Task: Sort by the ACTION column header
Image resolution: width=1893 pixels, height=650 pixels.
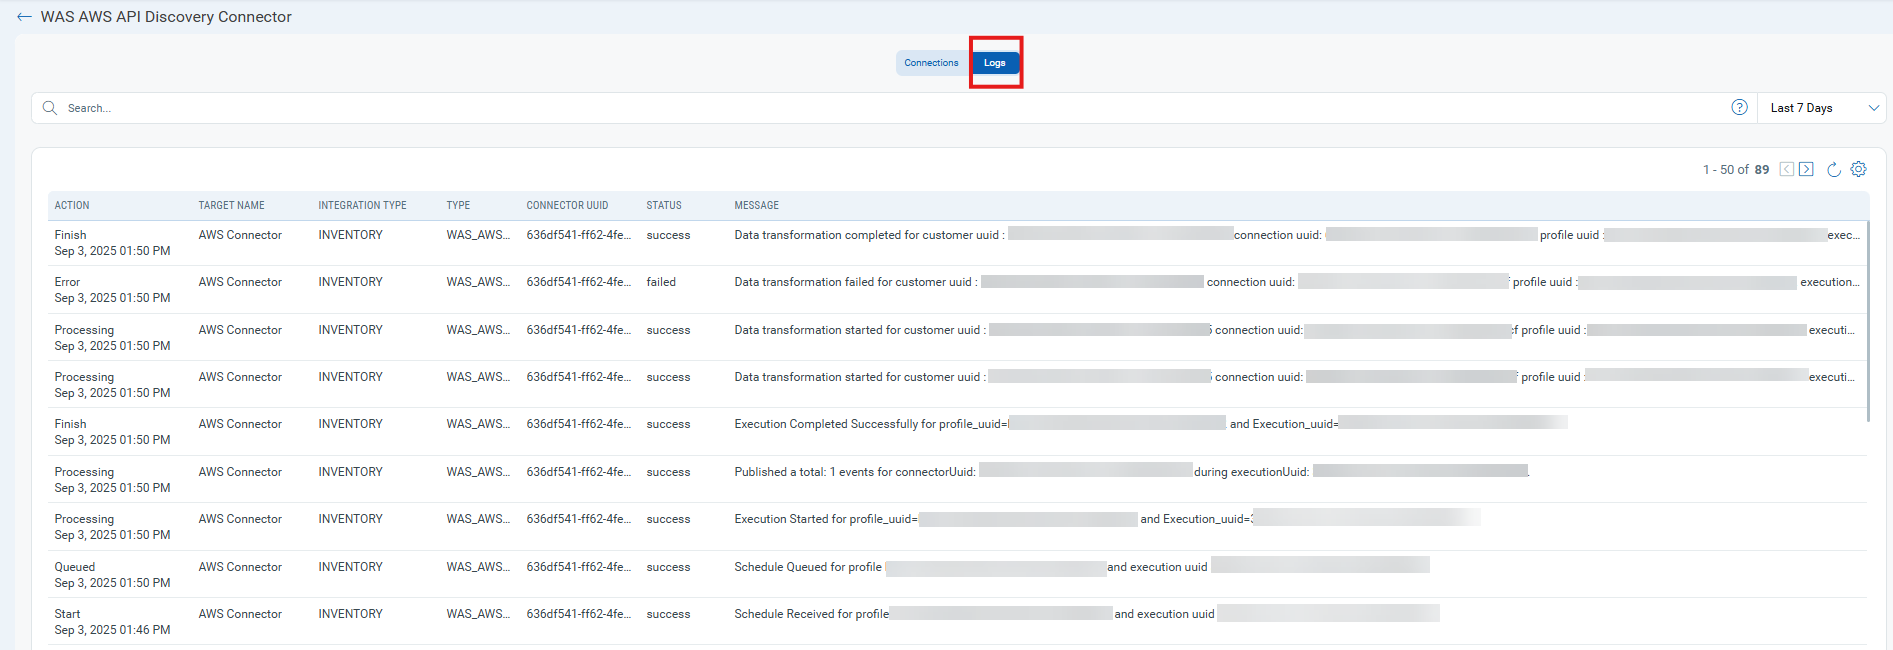Action: click(x=72, y=206)
